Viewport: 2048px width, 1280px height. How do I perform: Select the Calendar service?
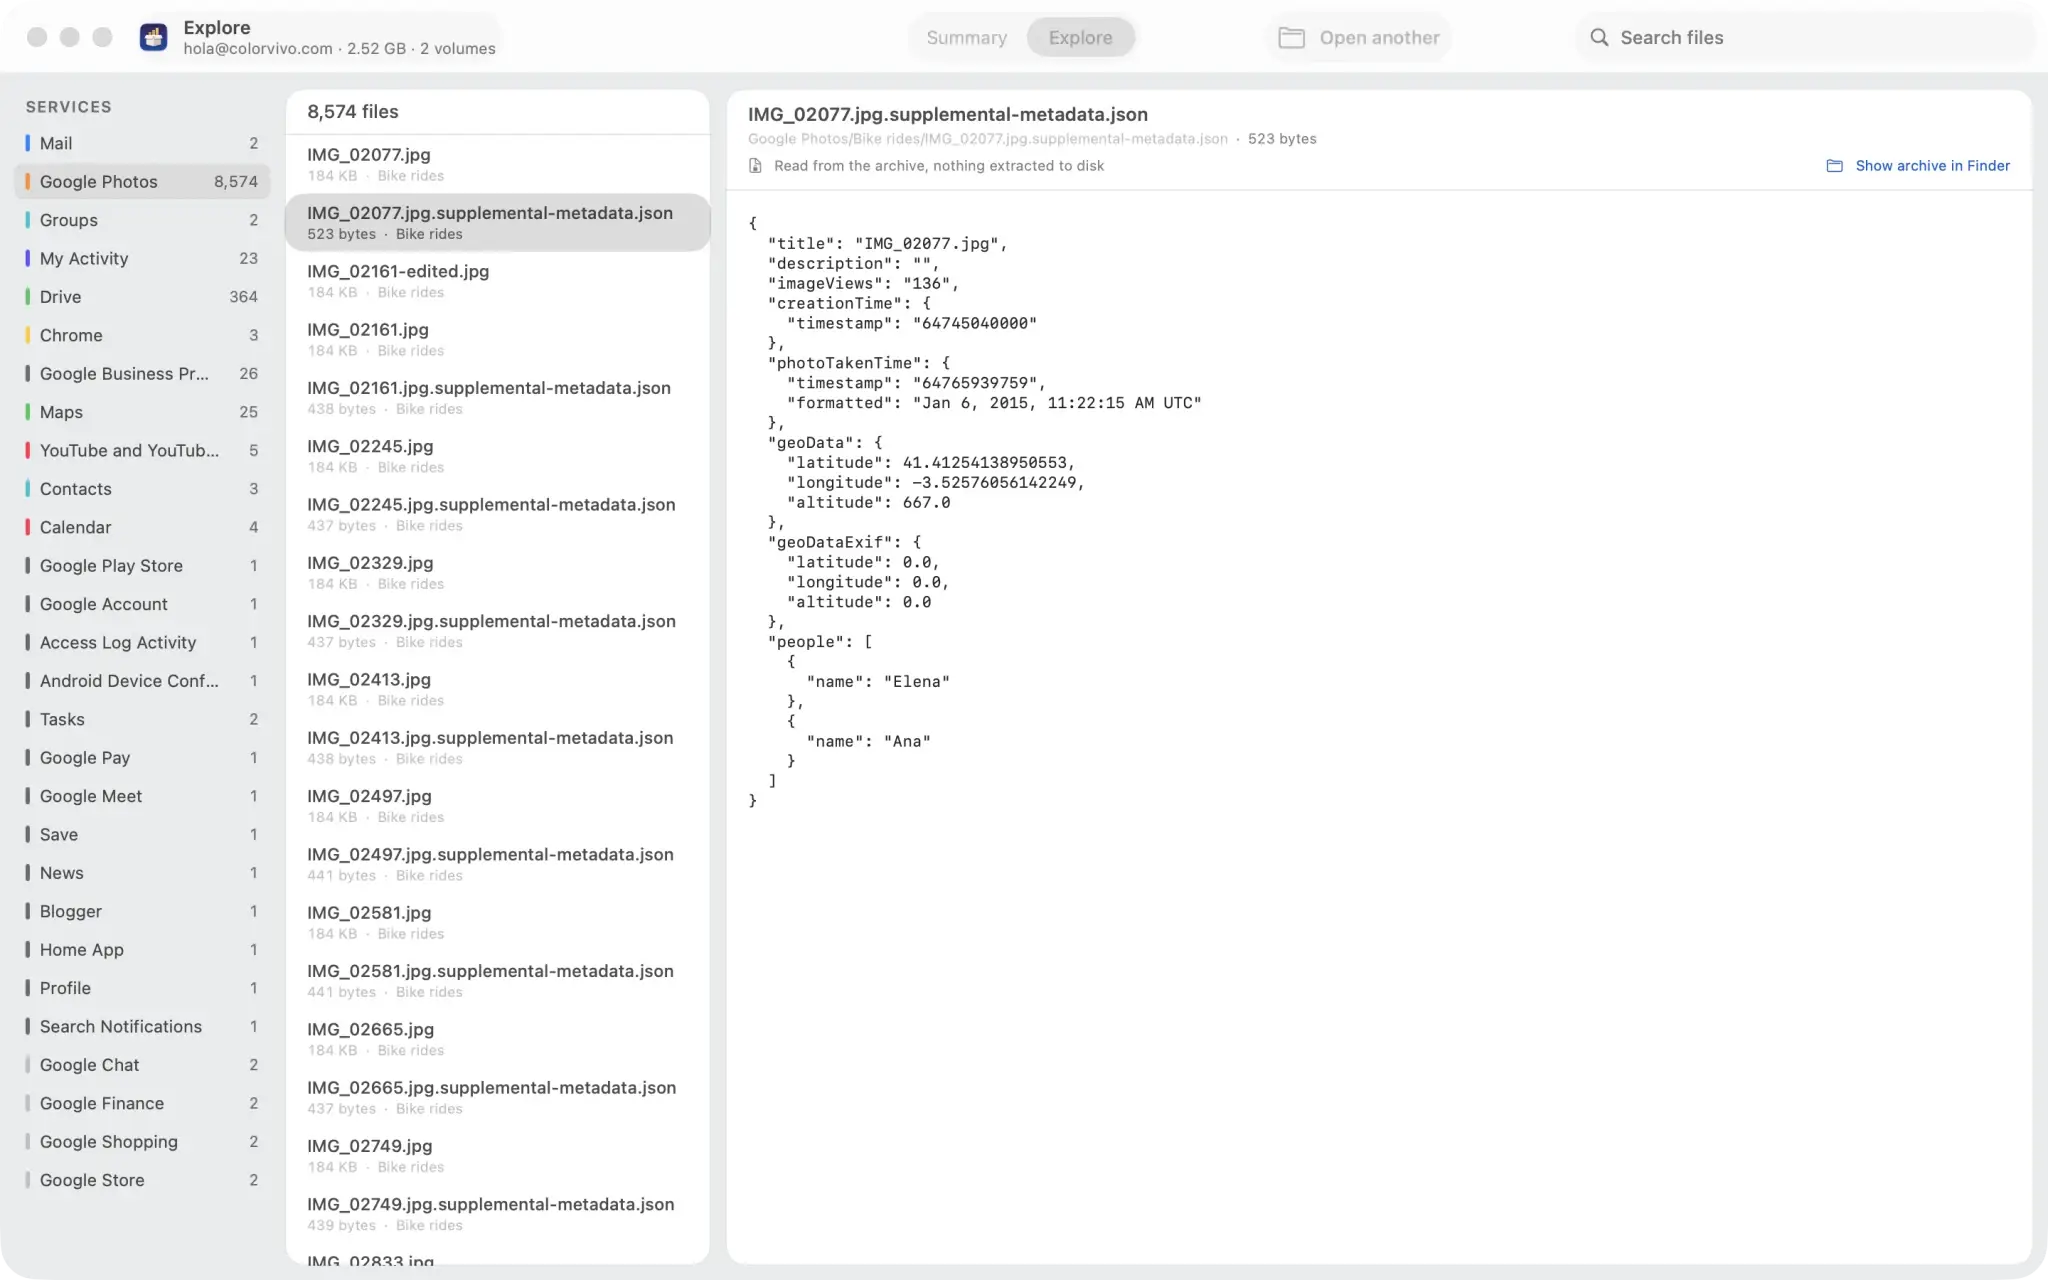point(142,527)
